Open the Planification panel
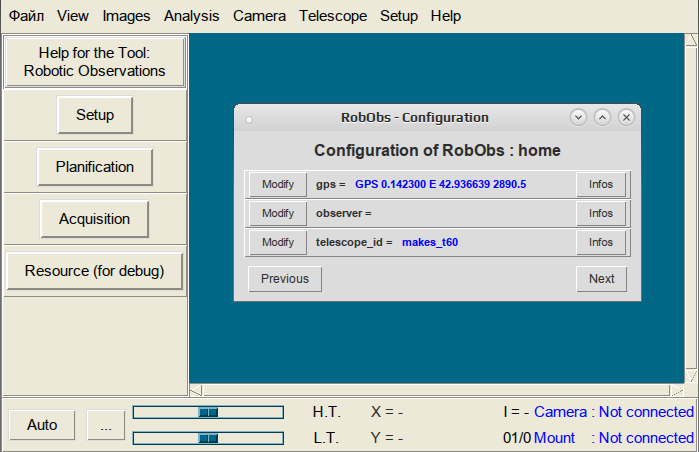This screenshot has height=452, width=699. tap(95, 167)
